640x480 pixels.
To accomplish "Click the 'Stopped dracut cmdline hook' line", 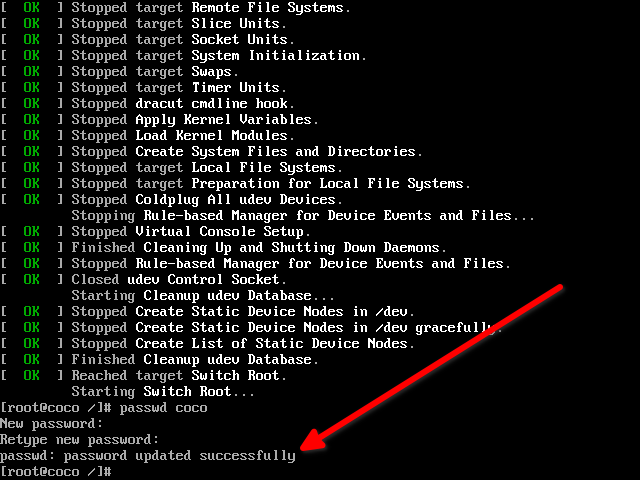I will point(182,104).
